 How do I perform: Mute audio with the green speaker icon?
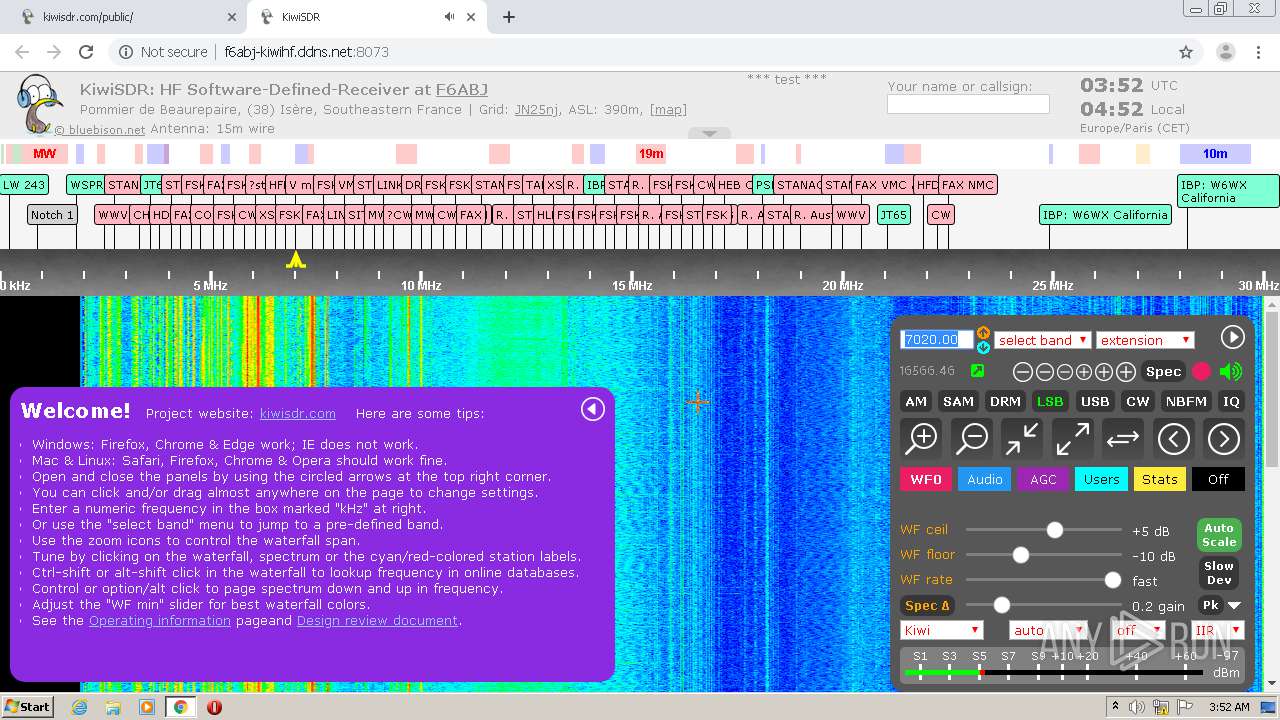pos(1231,371)
